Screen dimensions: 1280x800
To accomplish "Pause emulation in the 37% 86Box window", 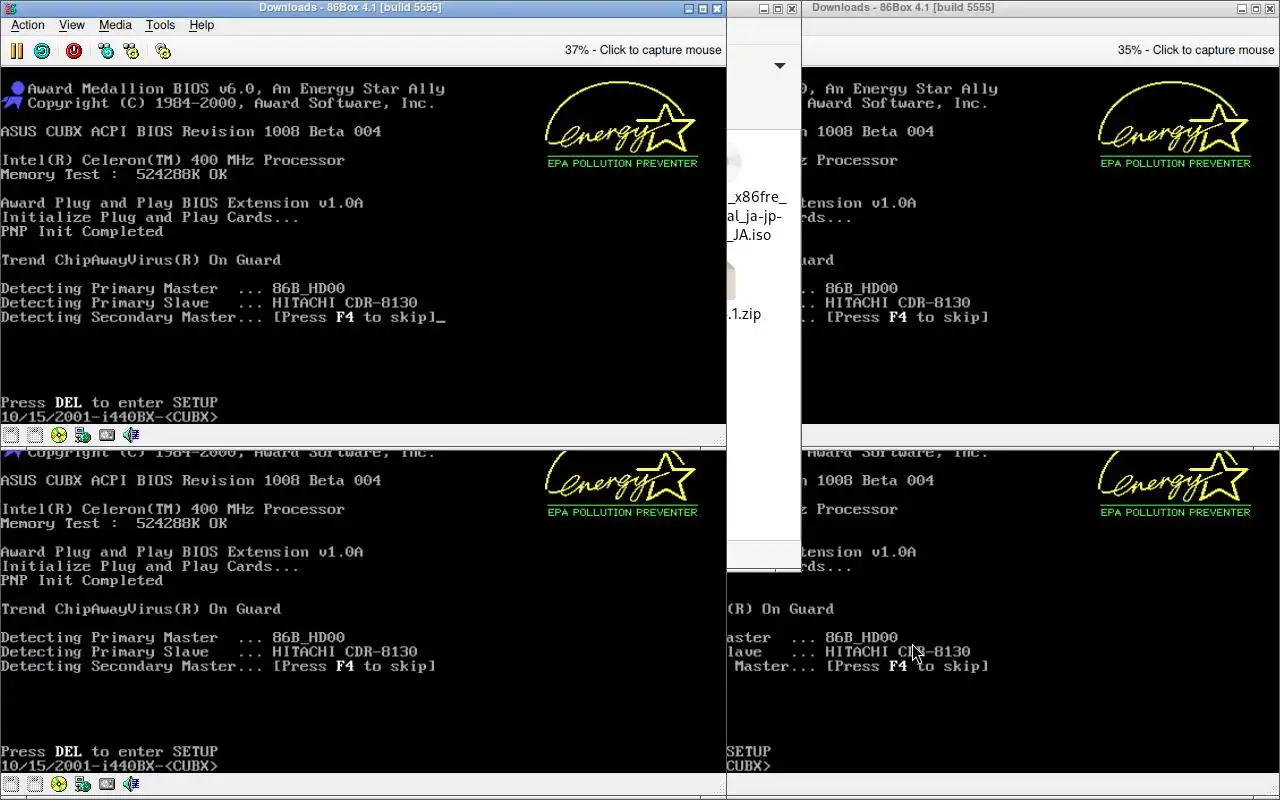I will (17, 50).
